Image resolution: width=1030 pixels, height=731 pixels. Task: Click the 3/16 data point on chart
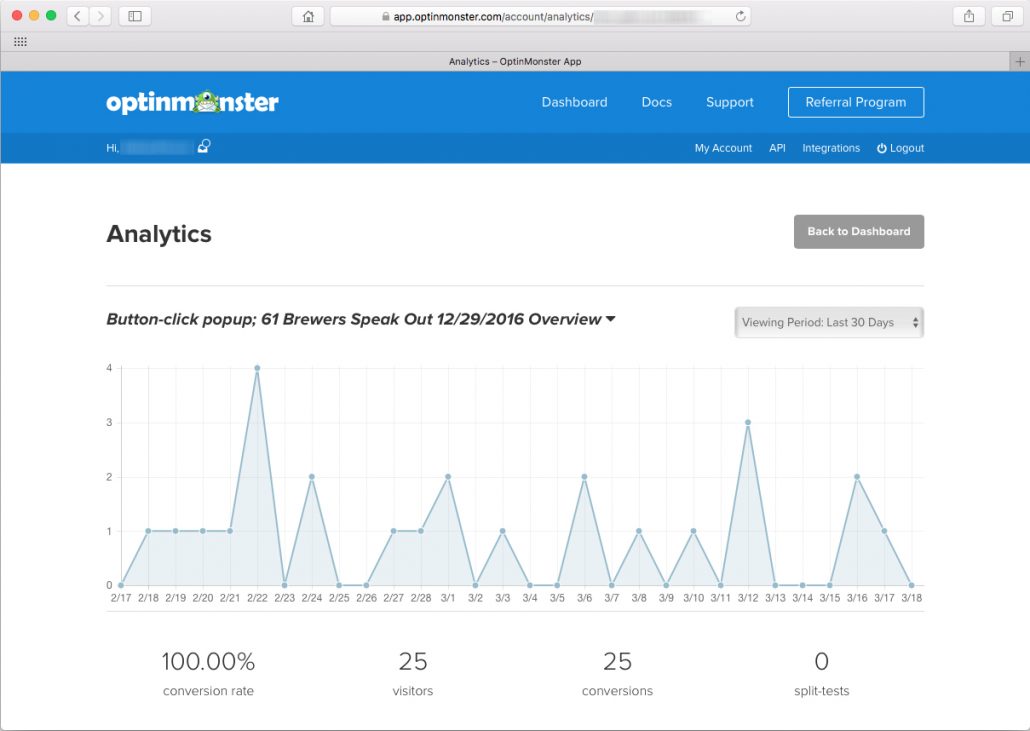pyautogui.click(x=857, y=477)
